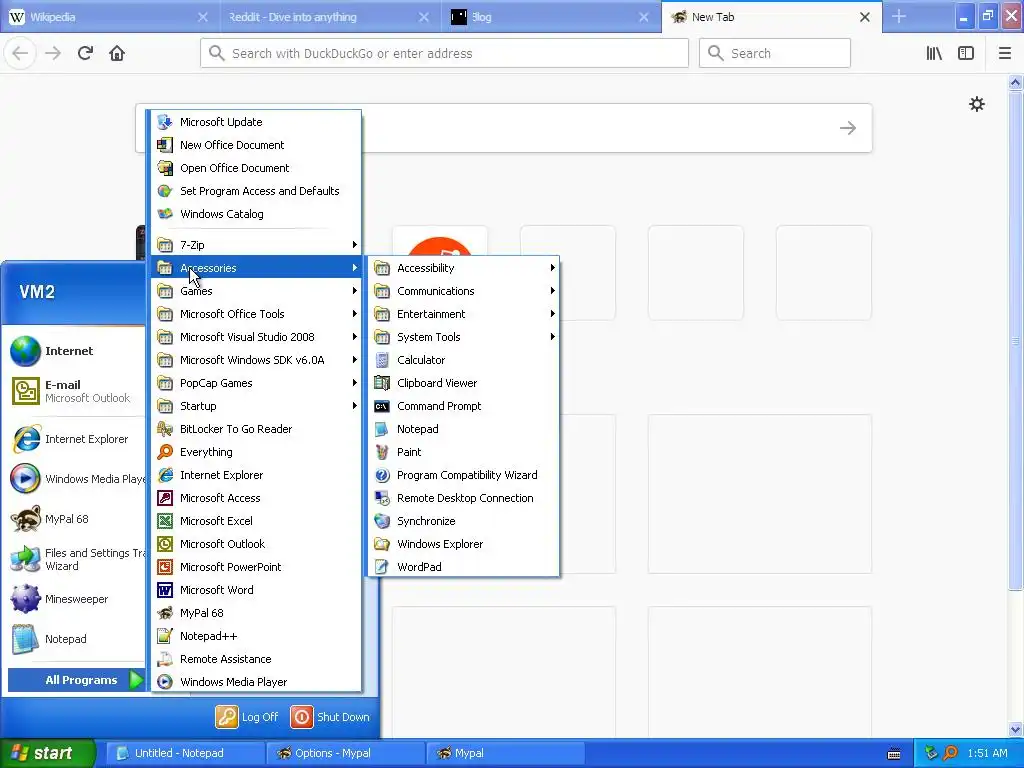Open the browser hamburger menu
The height and width of the screenshot is (768, 1024).
[1004, 54]
